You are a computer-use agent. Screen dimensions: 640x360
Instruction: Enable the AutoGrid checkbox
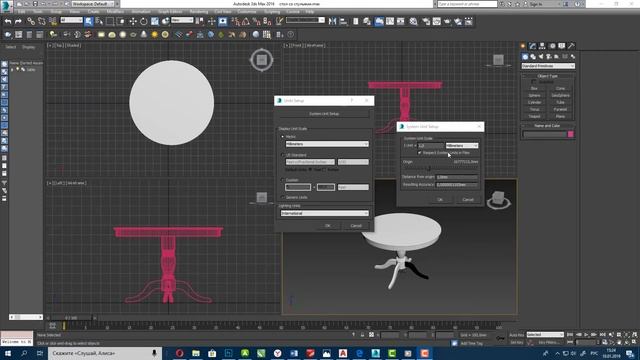click(534, 82)
